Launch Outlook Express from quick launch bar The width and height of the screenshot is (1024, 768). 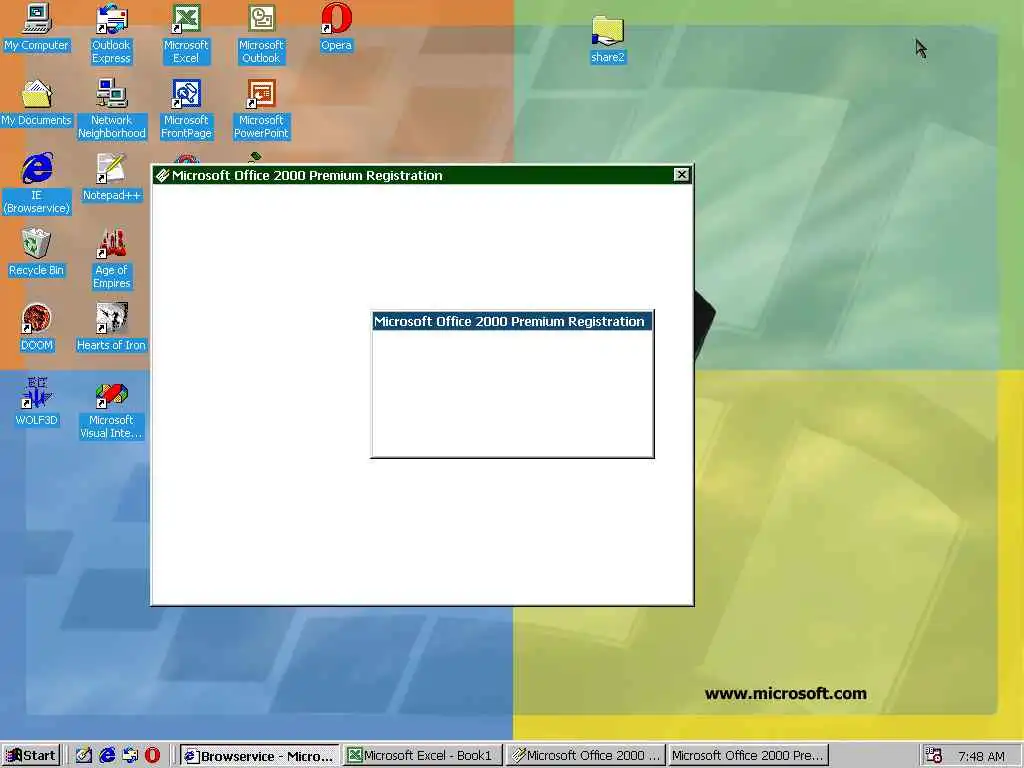(130, 756)
